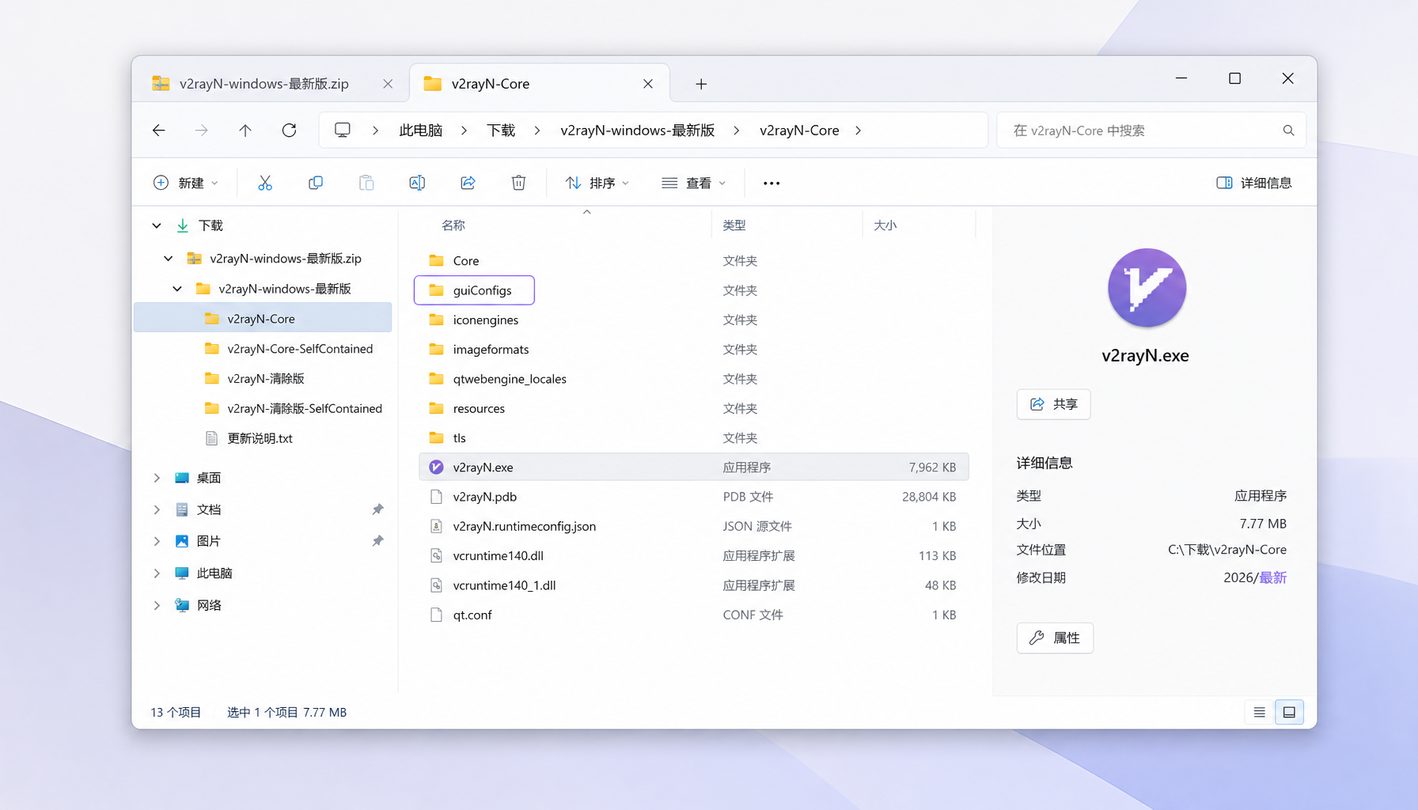Select the v2rayN-Core tab
The image size is (1418, 810).
(540, 84)
